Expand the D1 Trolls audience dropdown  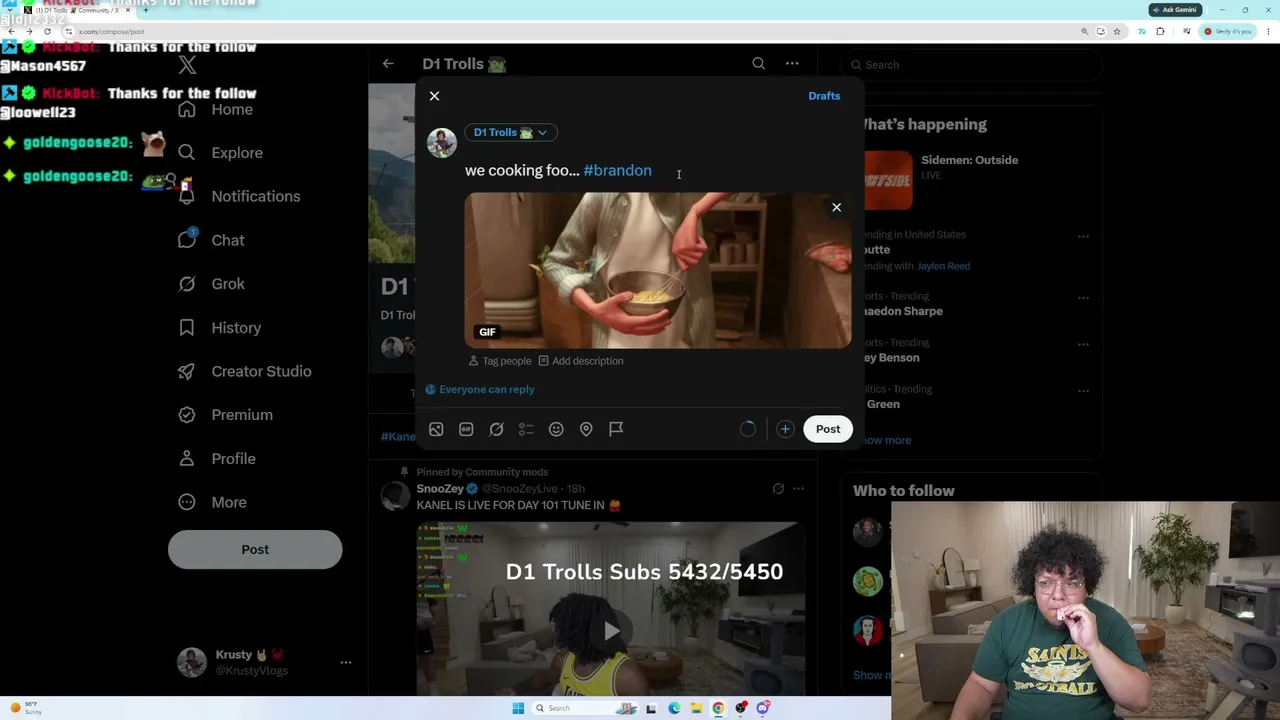(510, 132)
